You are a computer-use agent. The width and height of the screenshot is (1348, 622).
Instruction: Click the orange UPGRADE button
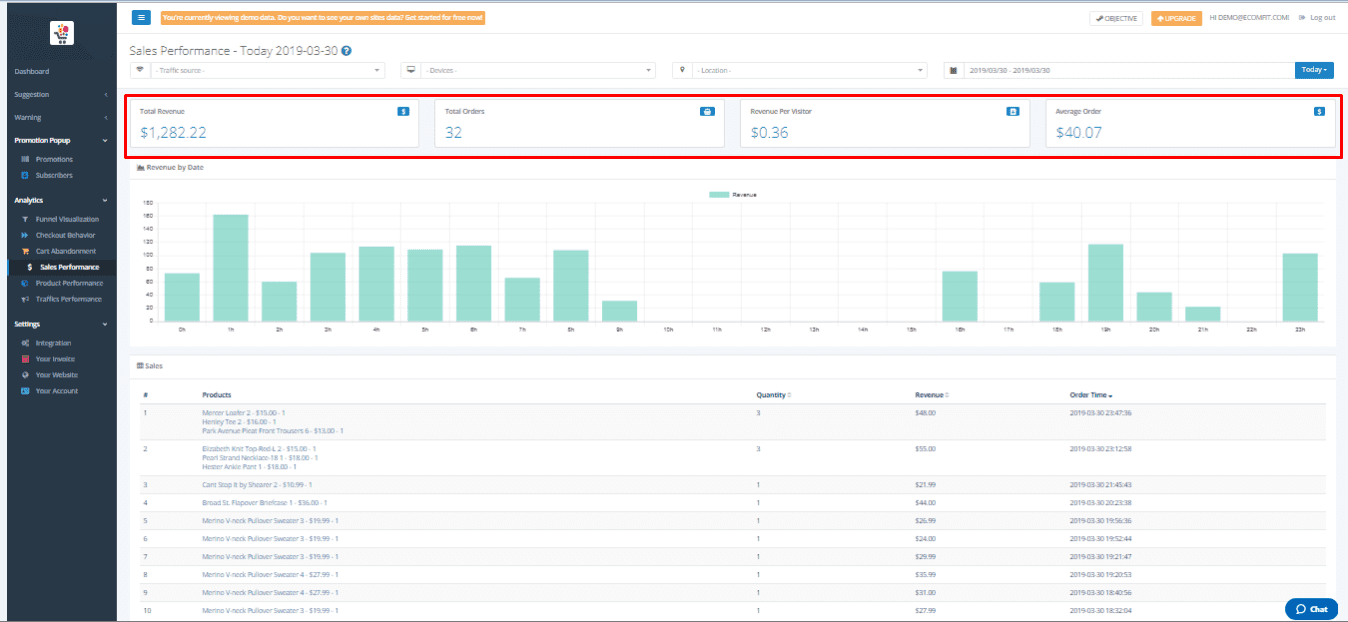point(1176,18)
